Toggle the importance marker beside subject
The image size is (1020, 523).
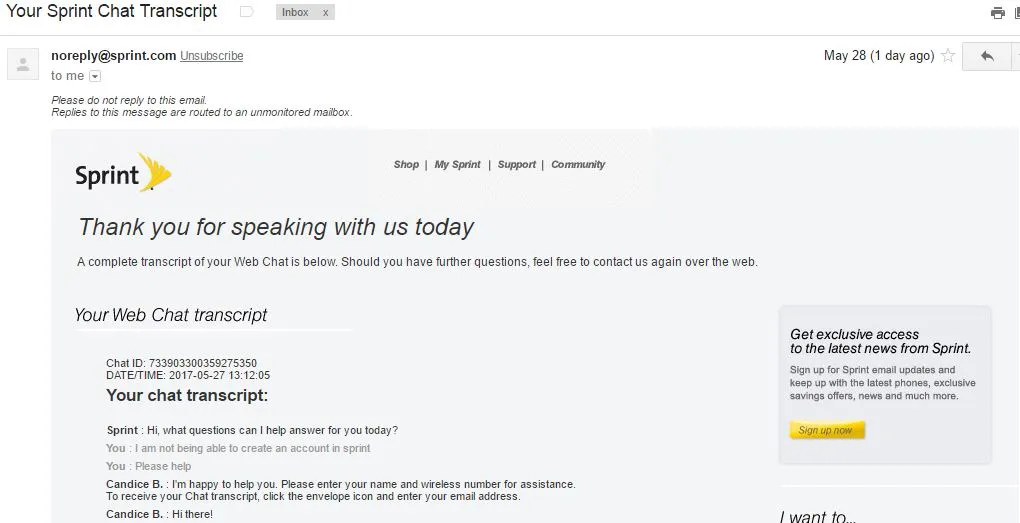tap(247, 13)
